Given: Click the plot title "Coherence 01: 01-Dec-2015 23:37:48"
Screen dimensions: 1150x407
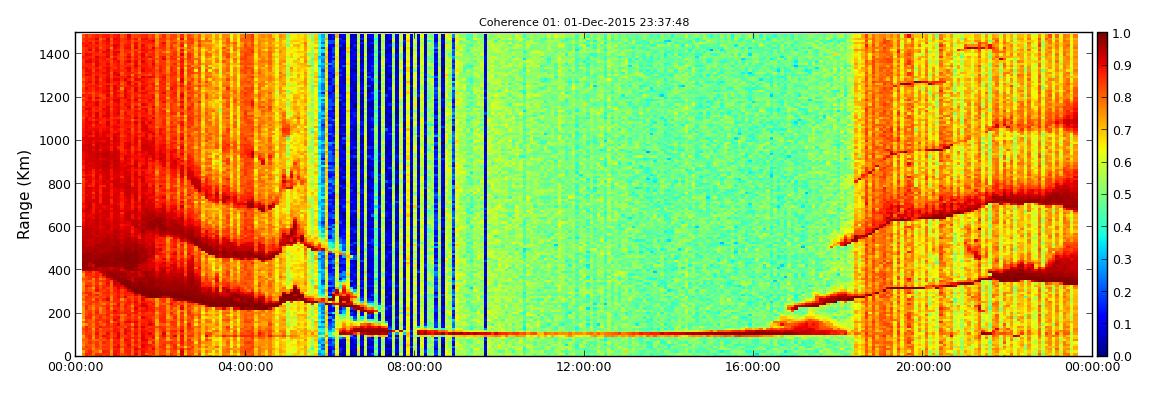Looking at the screenshot, I should pyautogui.click(x=584, y=23).
